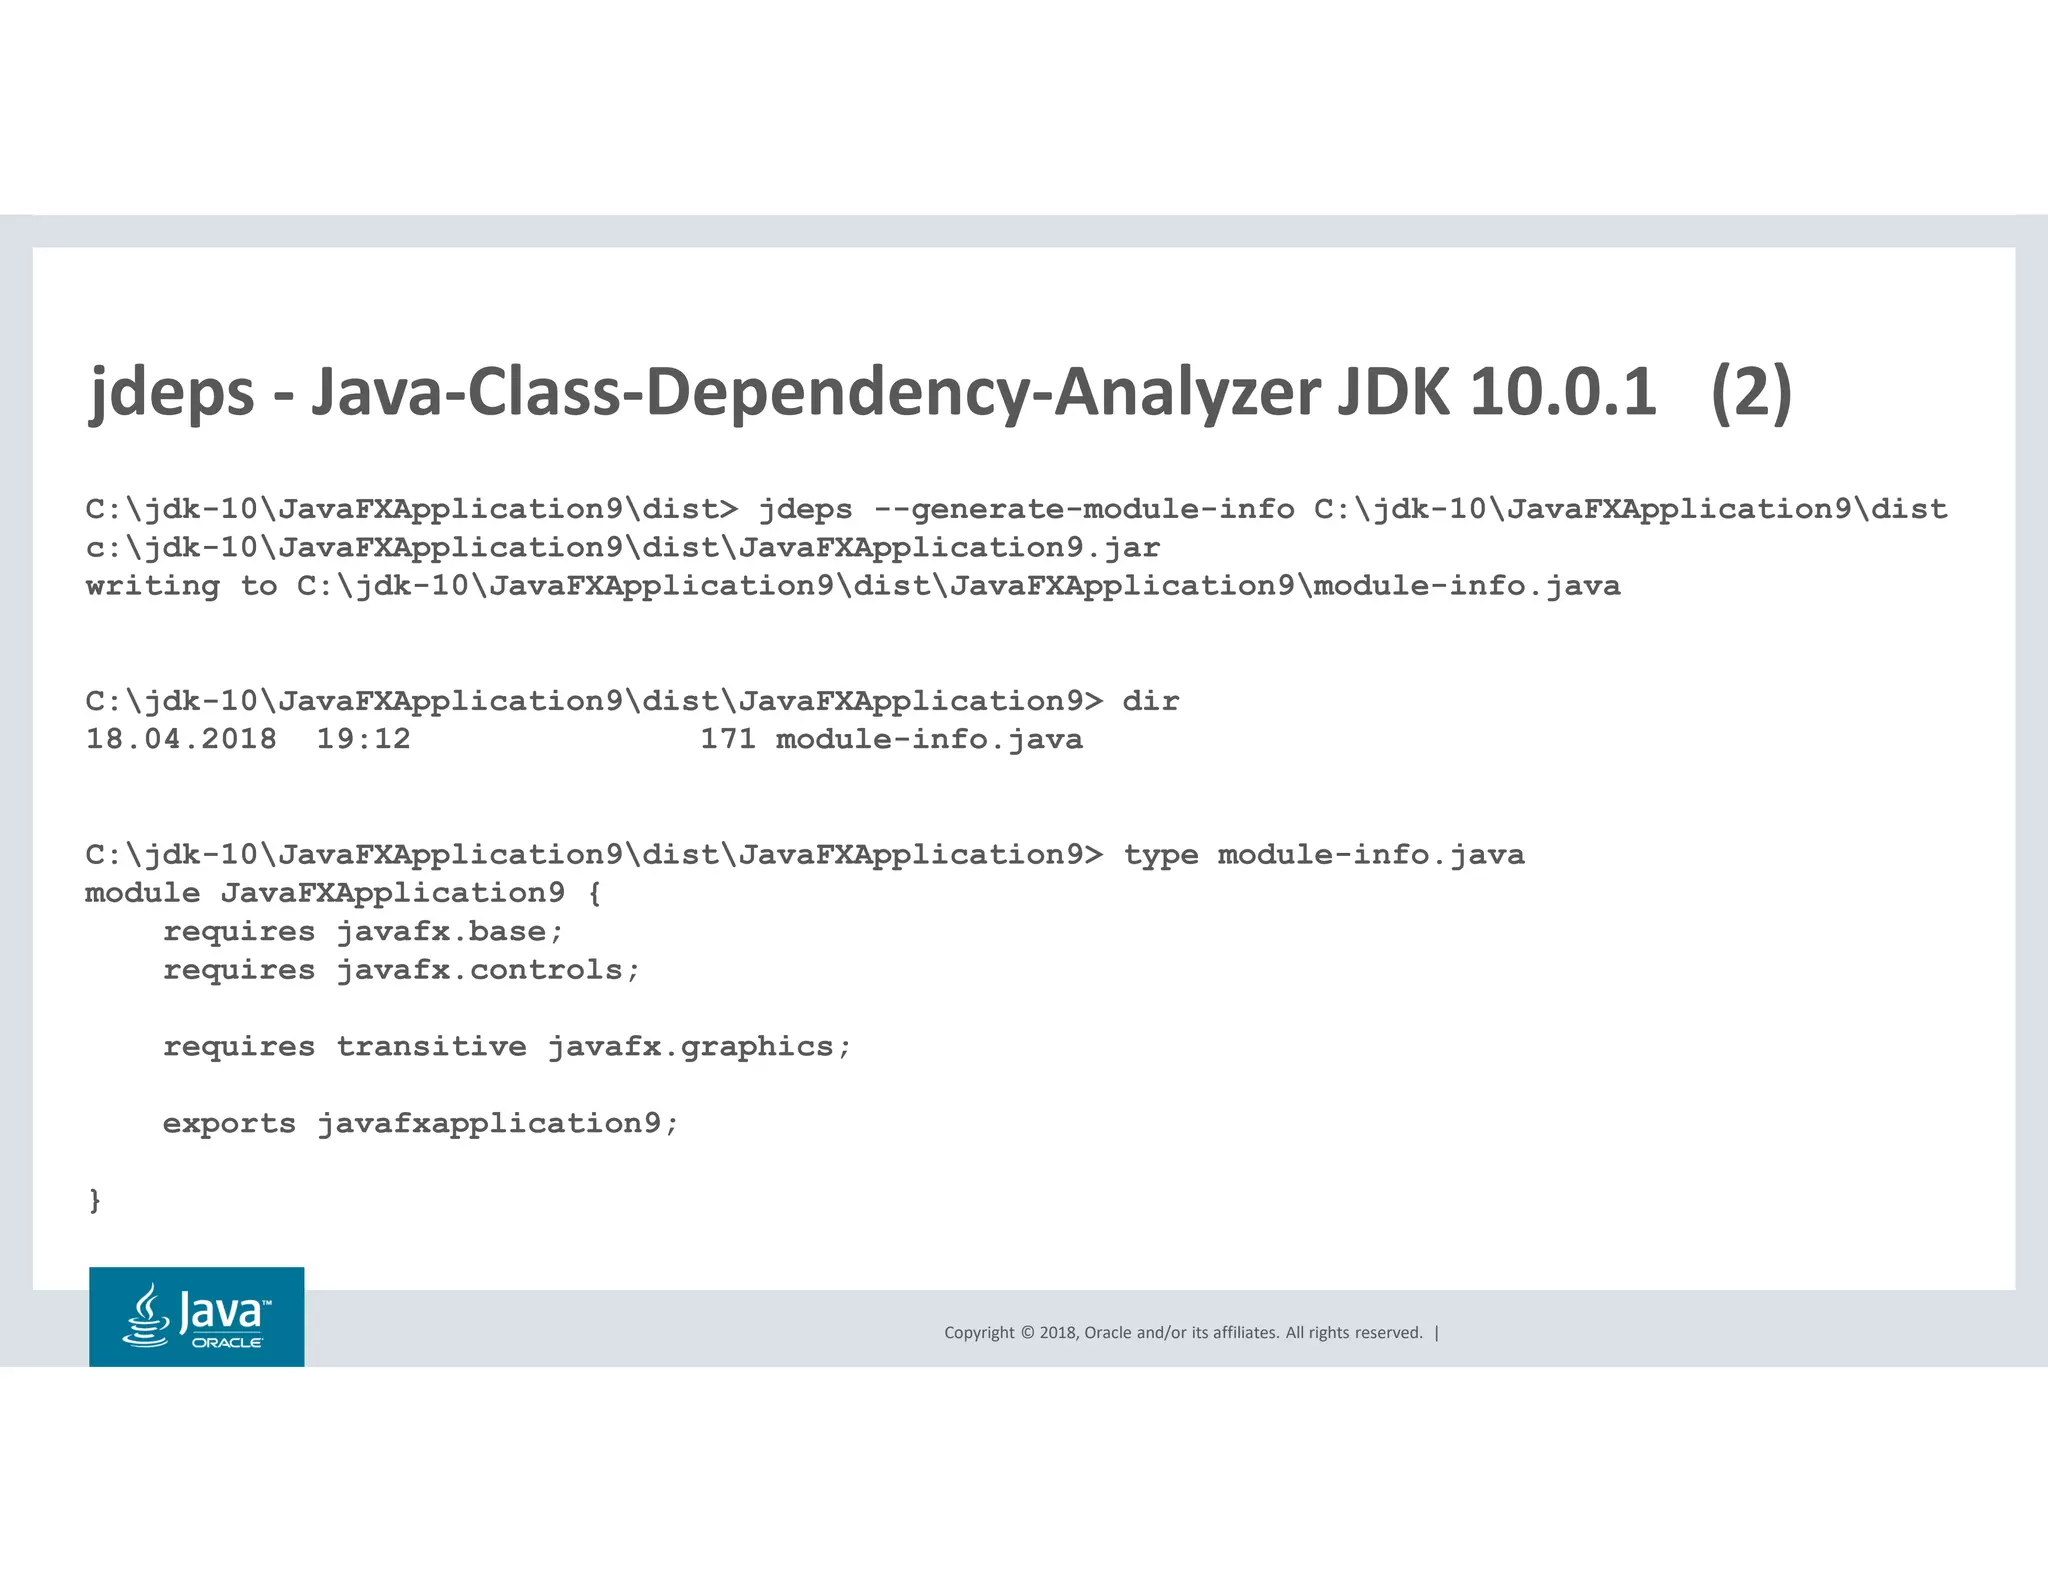The height and width of the screenshot is (1582, 2048).
Task: Click the steaming cup in Java logo
Action: point(147,1316)
